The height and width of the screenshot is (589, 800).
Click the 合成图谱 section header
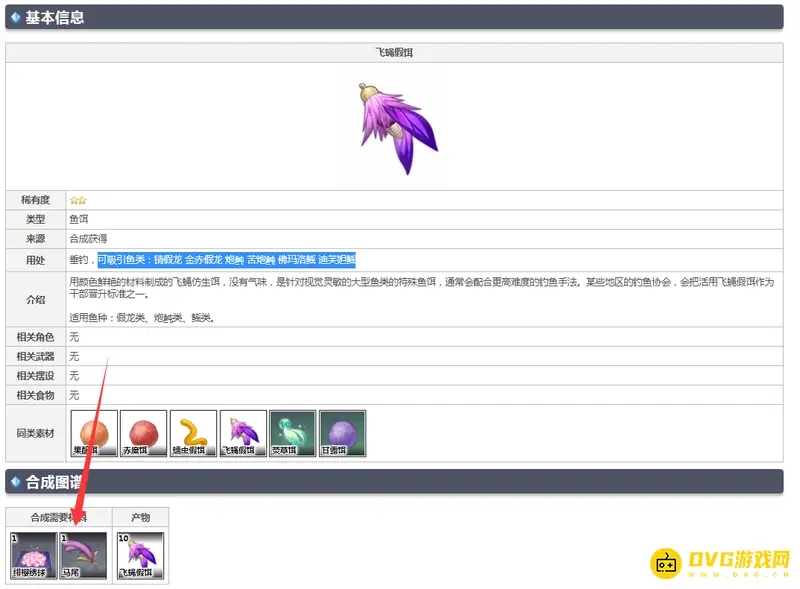pos(55,482)
